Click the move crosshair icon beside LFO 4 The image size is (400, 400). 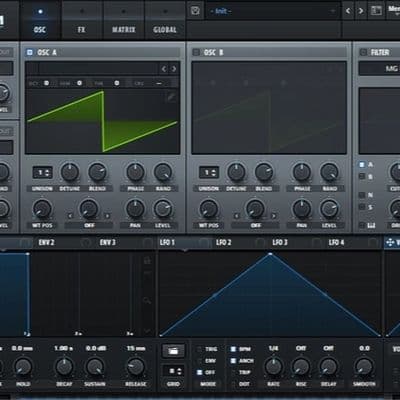(x=389, y=242)
